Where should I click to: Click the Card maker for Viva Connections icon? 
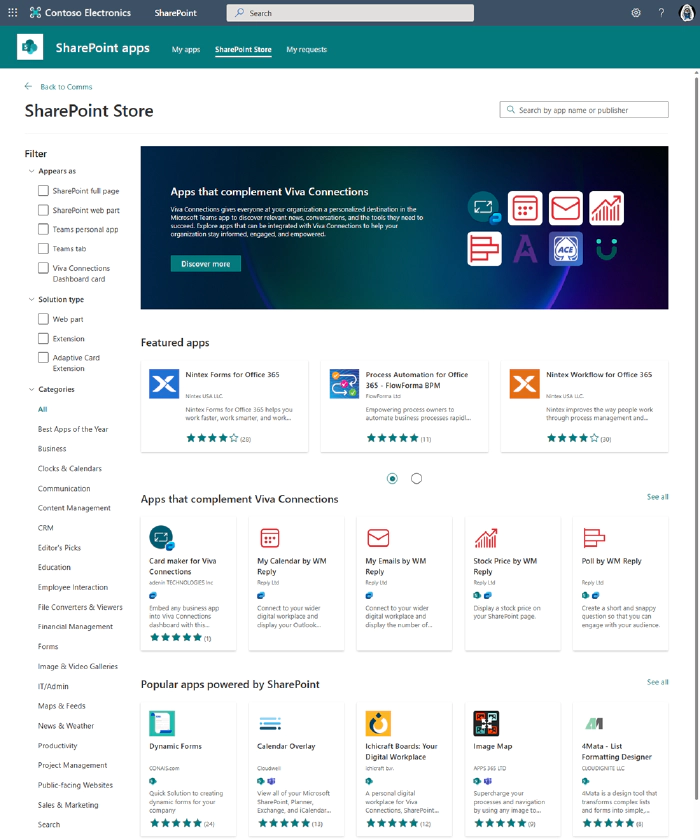pyautogui.click(x=162, y=538)
